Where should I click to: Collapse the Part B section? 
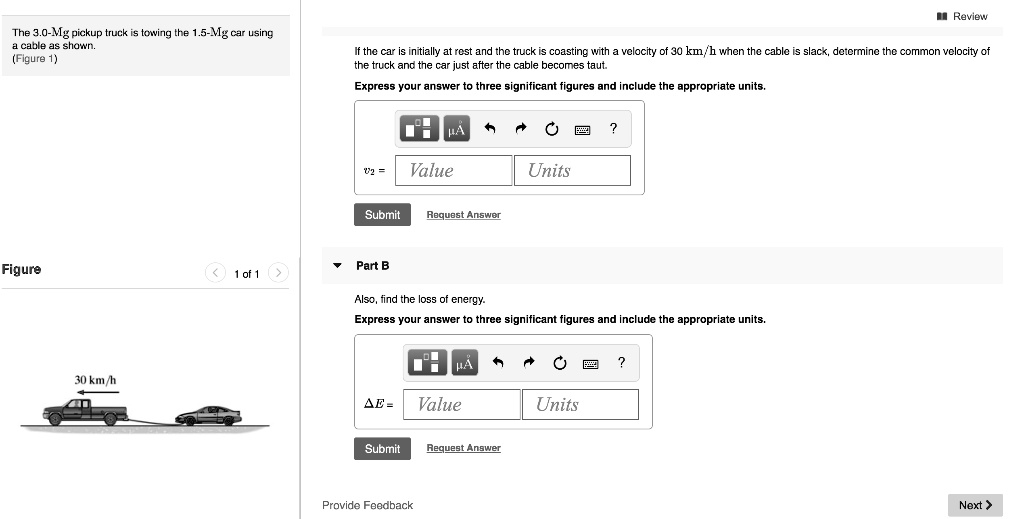(337, 265)
